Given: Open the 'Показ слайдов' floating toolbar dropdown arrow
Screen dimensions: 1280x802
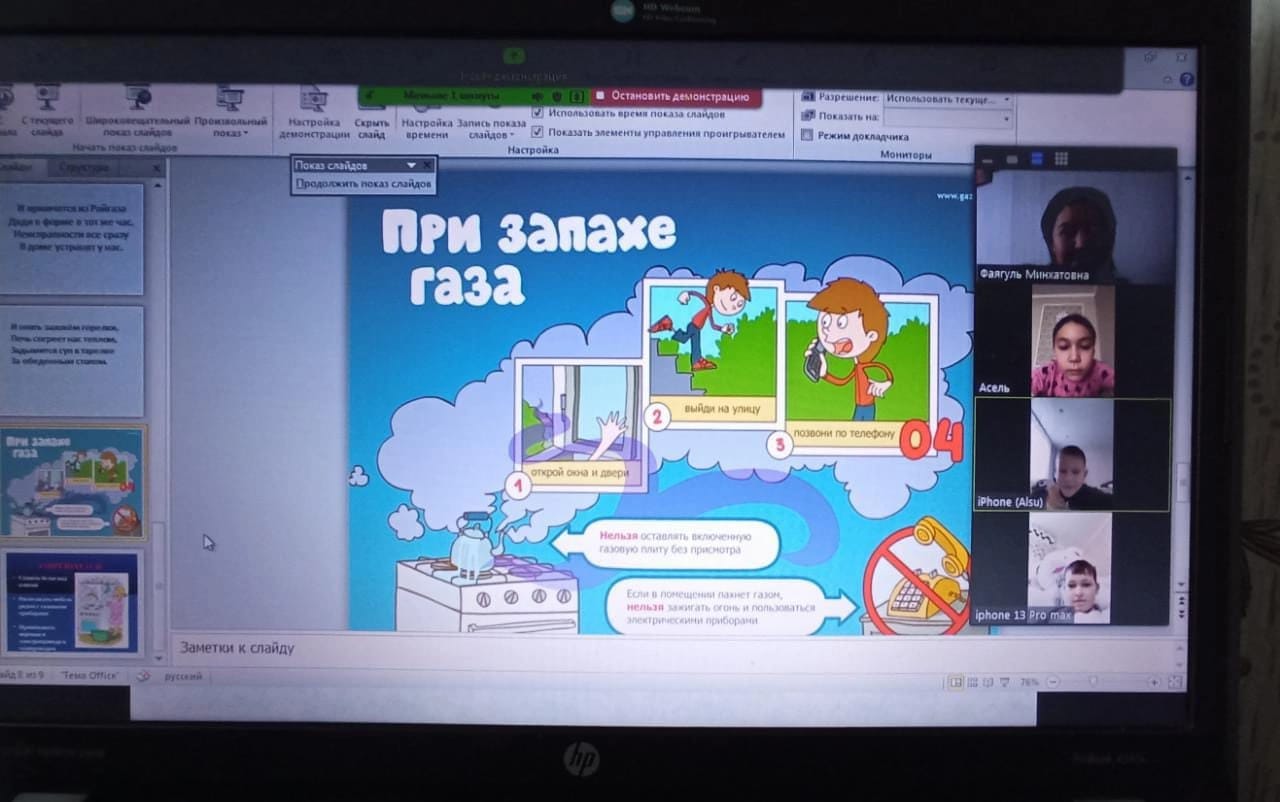Looking at the screenshot, I should pyautogui.click(x=410, y=165).
